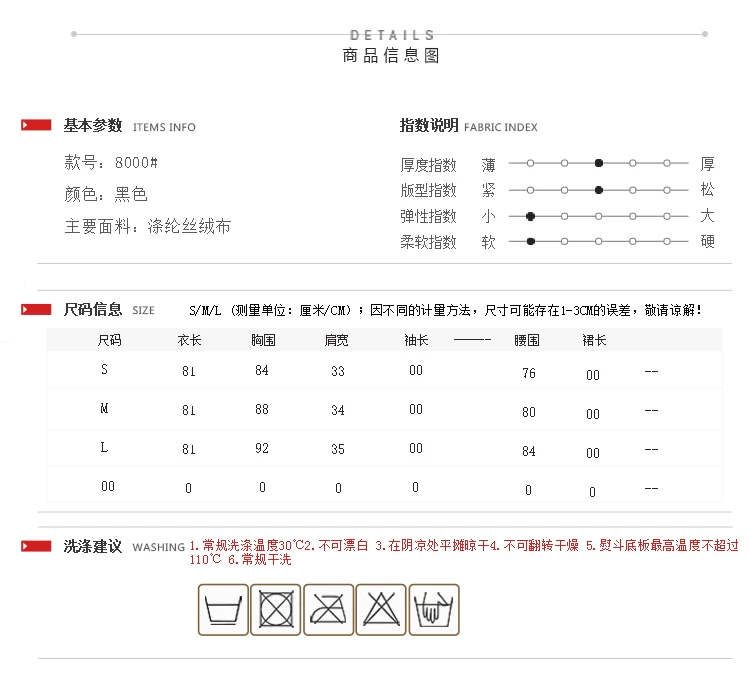
Task: Click the 腰围 column header
Action: [526, 341]
